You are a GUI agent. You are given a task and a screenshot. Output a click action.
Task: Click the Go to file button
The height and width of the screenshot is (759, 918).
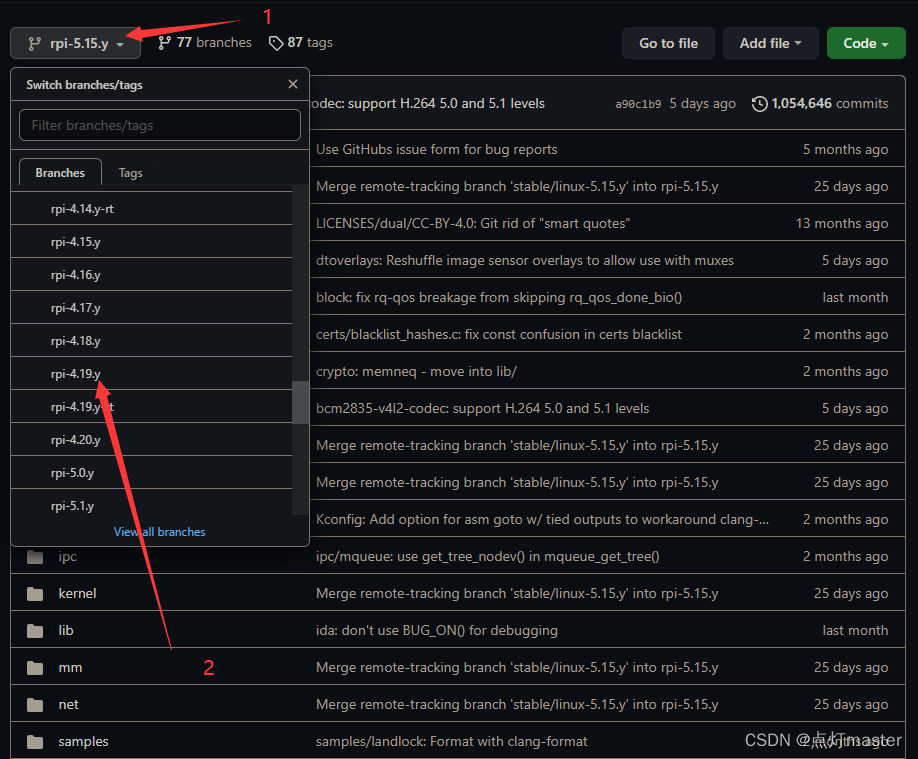pos(668,43)
